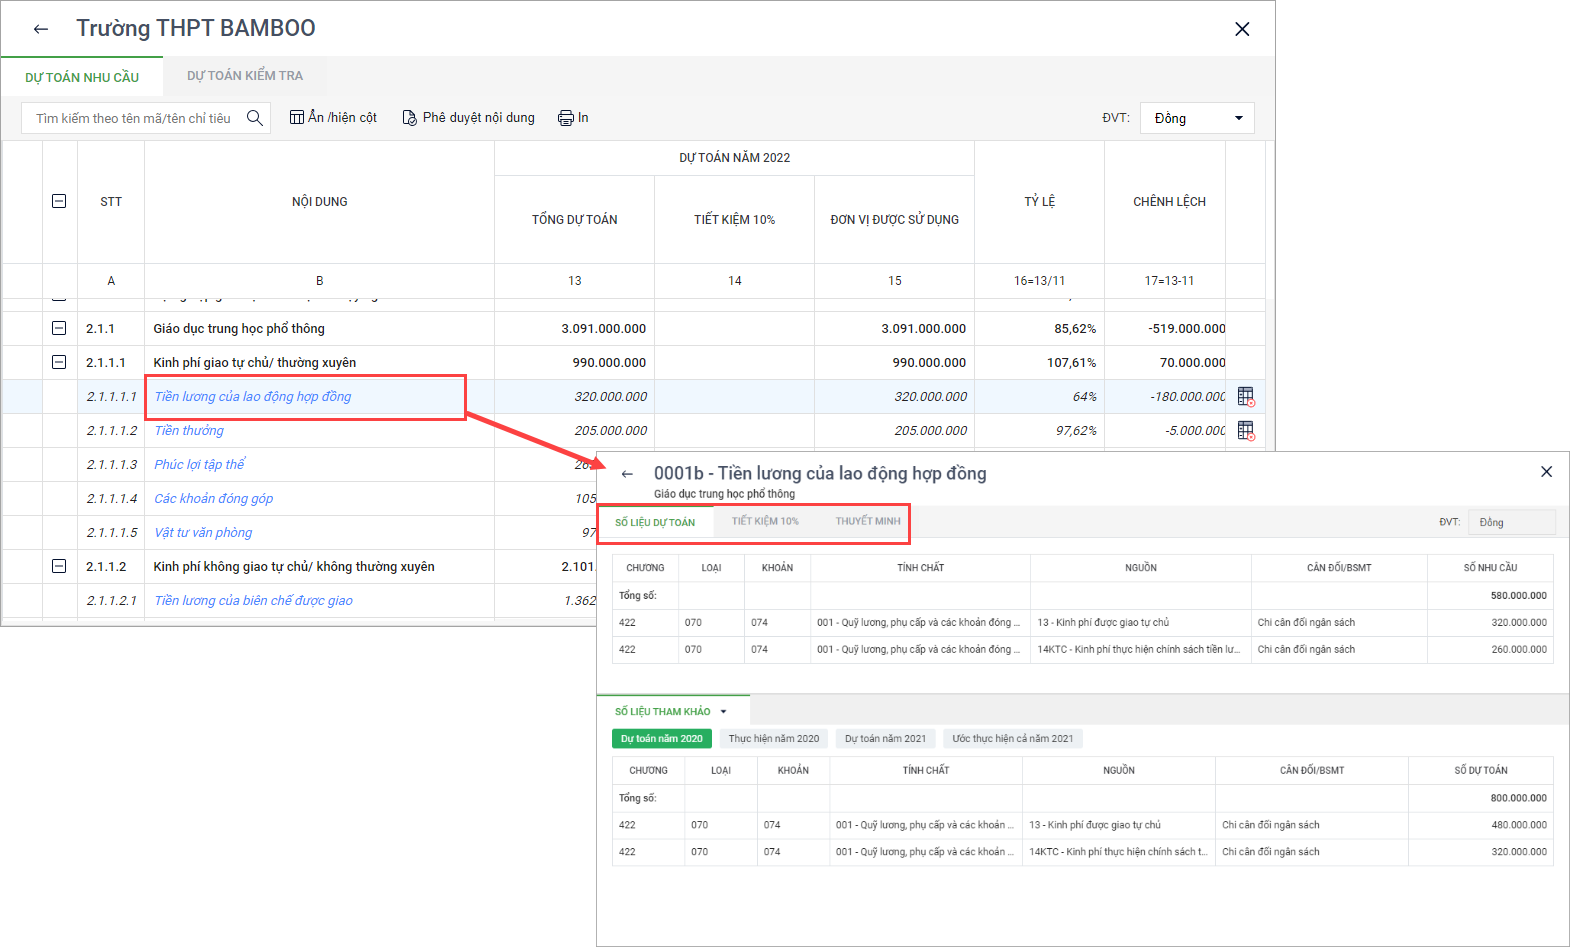Select the Thực hiện năm 2020 button

pyautogui.click(x=773, y=739)
